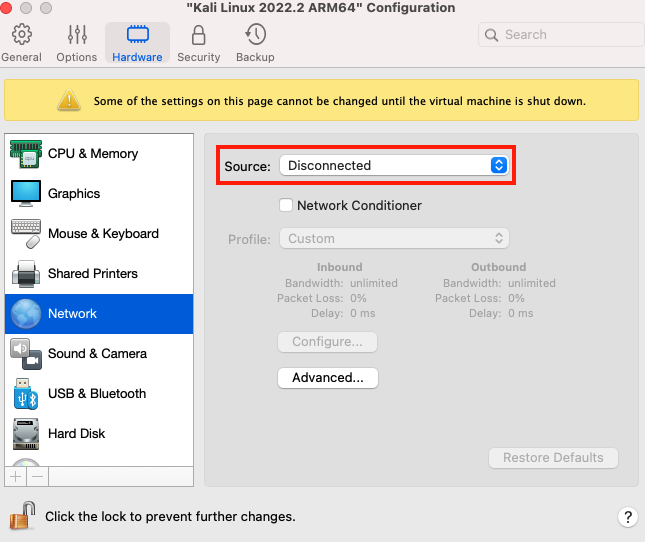
Task: Click the CPU & Memory chip icon
Action: pos(26,154)
